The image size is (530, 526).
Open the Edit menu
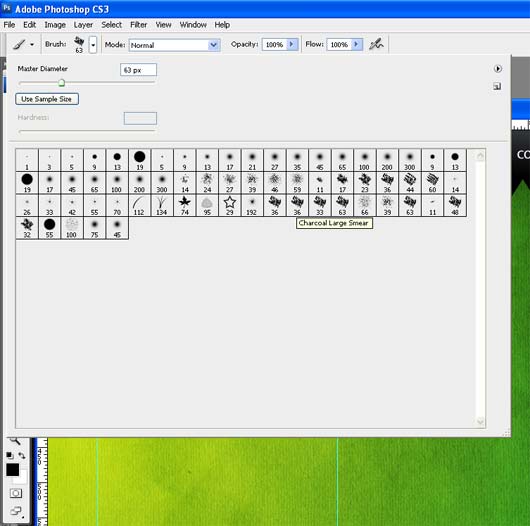pos(29,25)
